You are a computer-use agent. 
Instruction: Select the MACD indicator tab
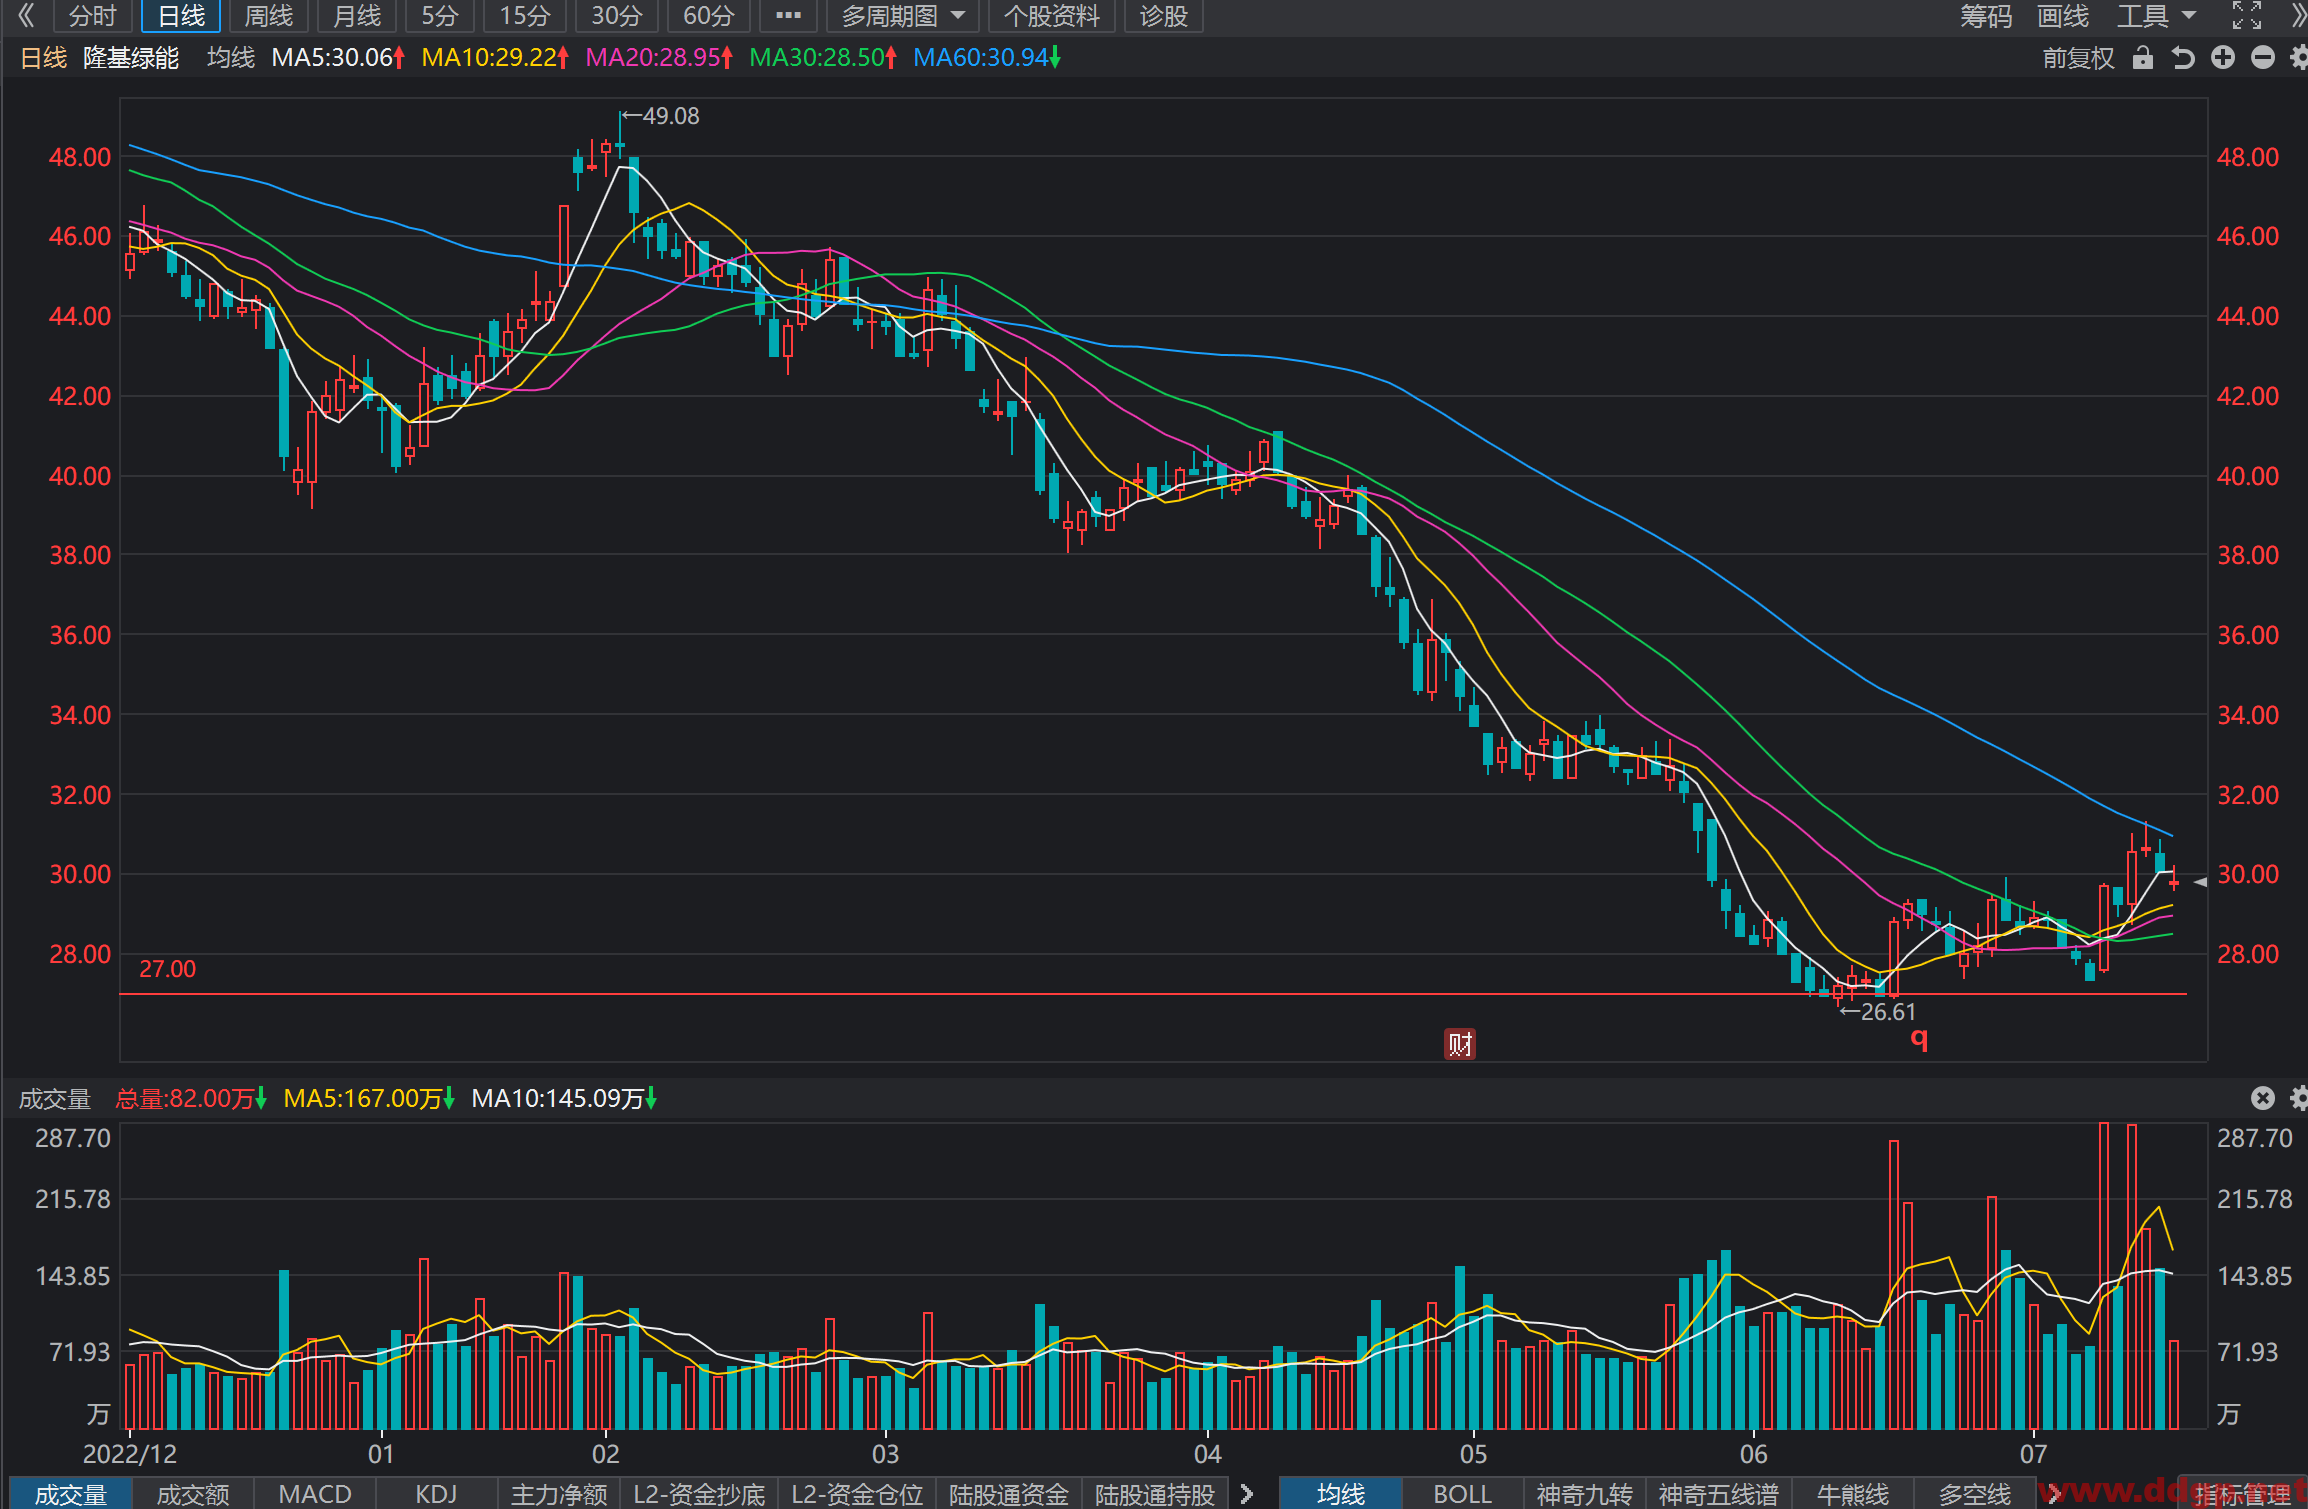[315, 1494]
